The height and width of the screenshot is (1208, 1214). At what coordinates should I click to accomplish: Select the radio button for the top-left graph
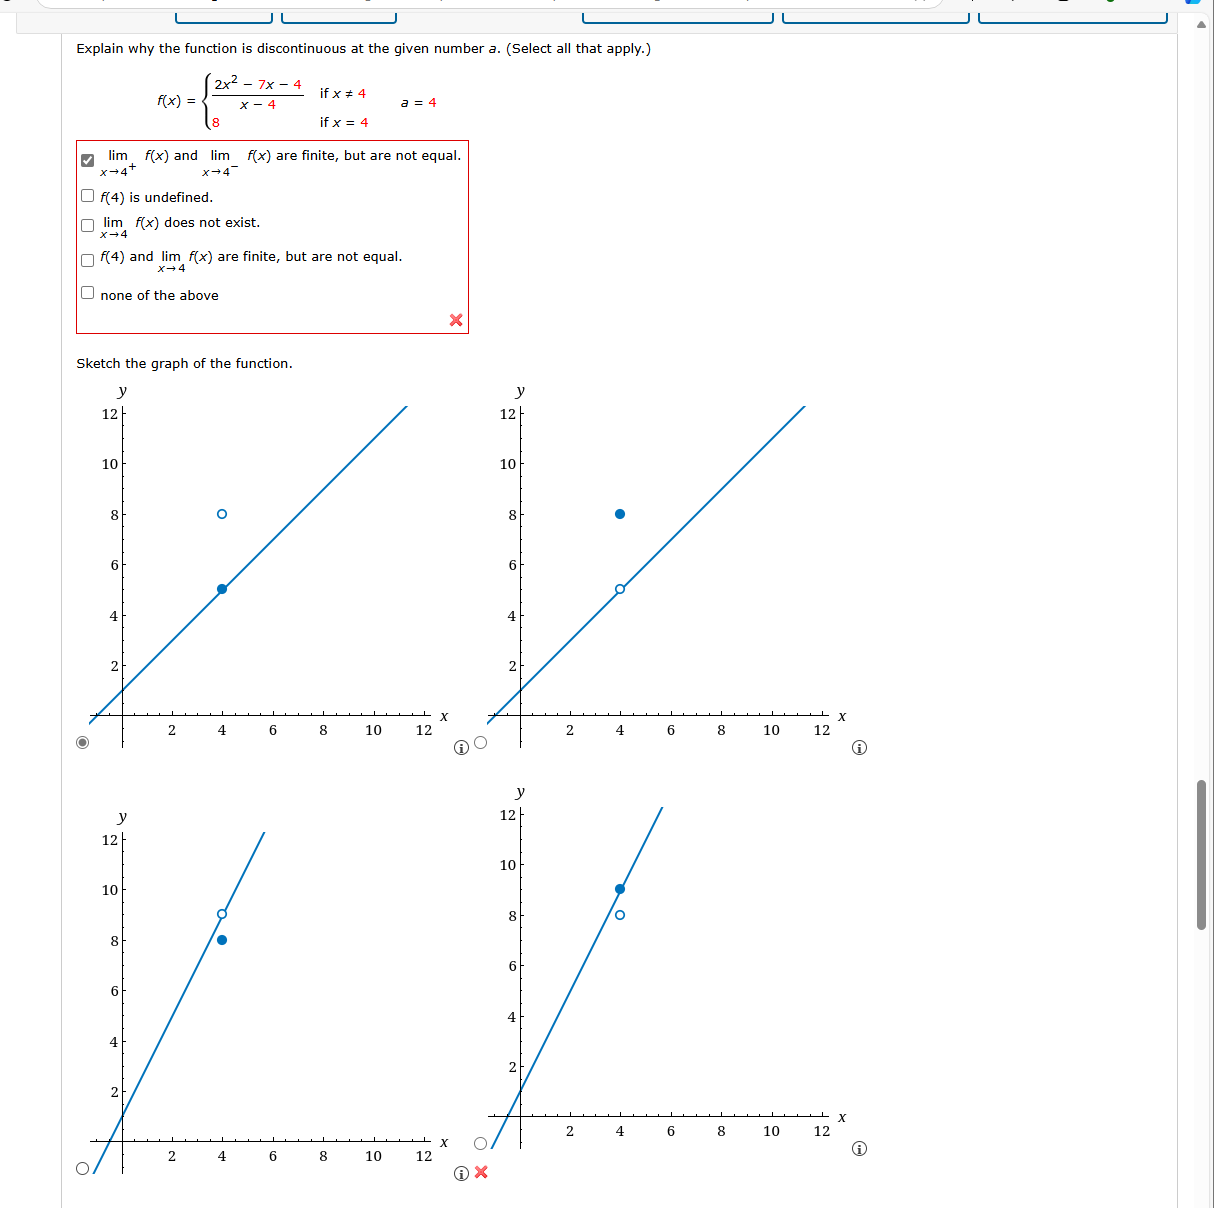click(x=83, y=742)
